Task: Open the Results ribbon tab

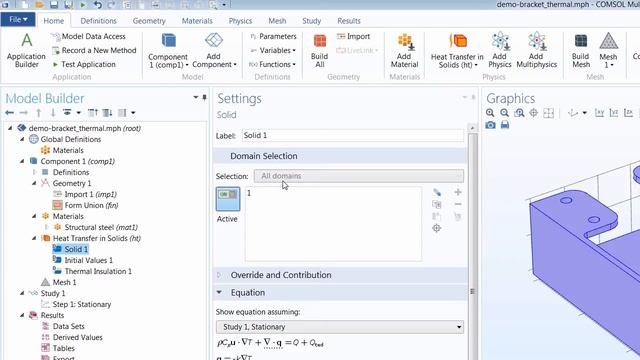Action: 349,21
